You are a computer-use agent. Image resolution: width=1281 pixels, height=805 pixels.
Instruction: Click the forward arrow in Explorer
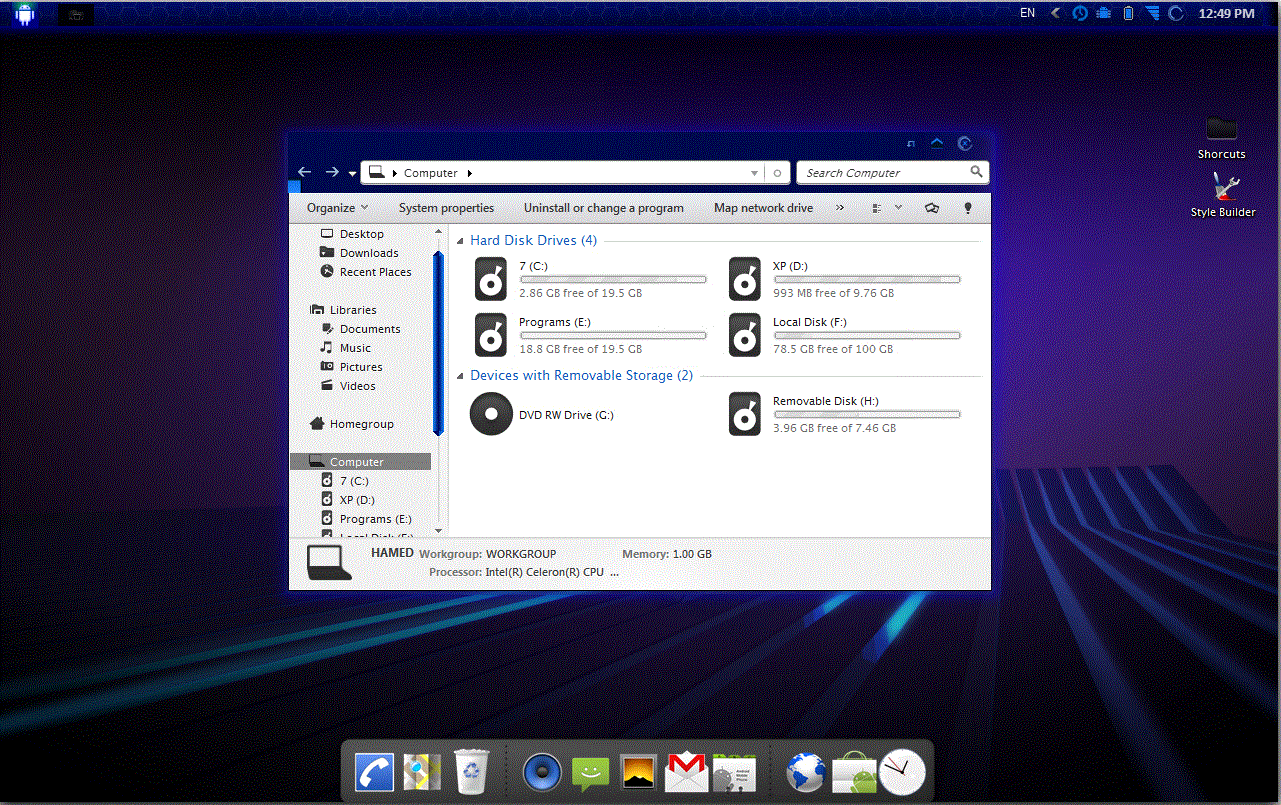point(332,172)
